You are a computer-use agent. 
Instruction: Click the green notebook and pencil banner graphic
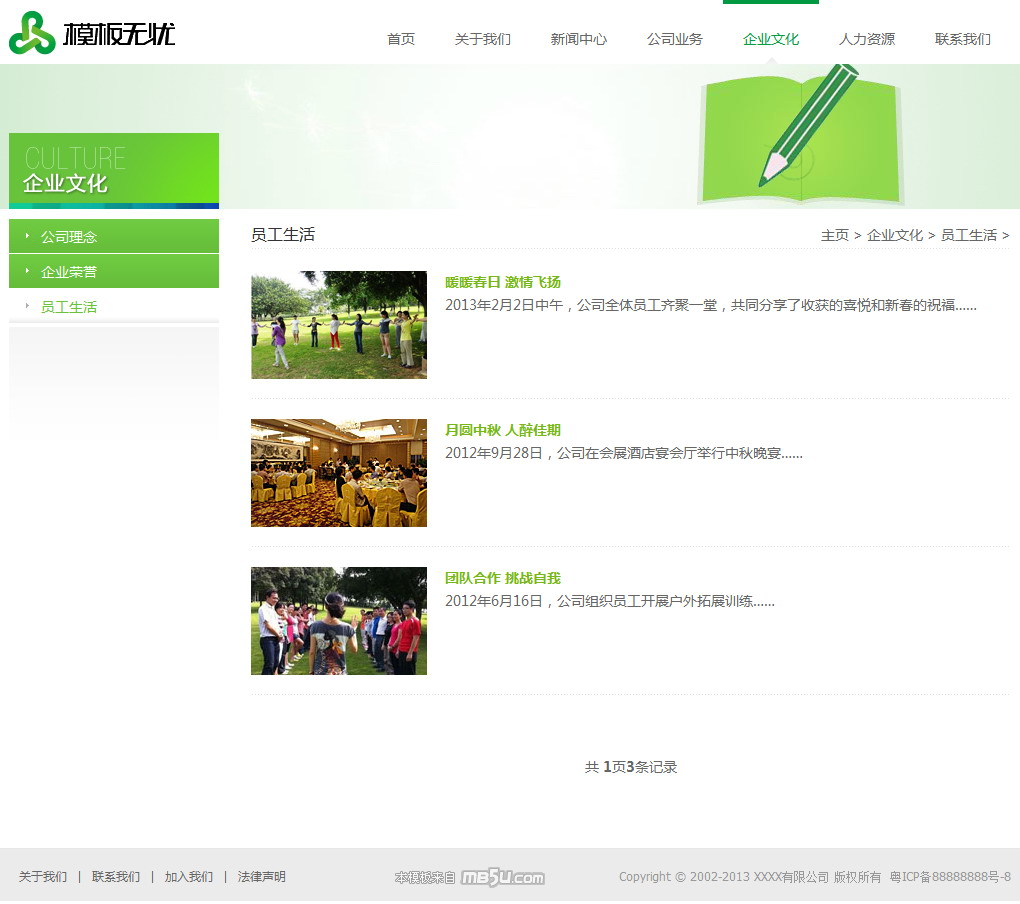click(799, 135)
